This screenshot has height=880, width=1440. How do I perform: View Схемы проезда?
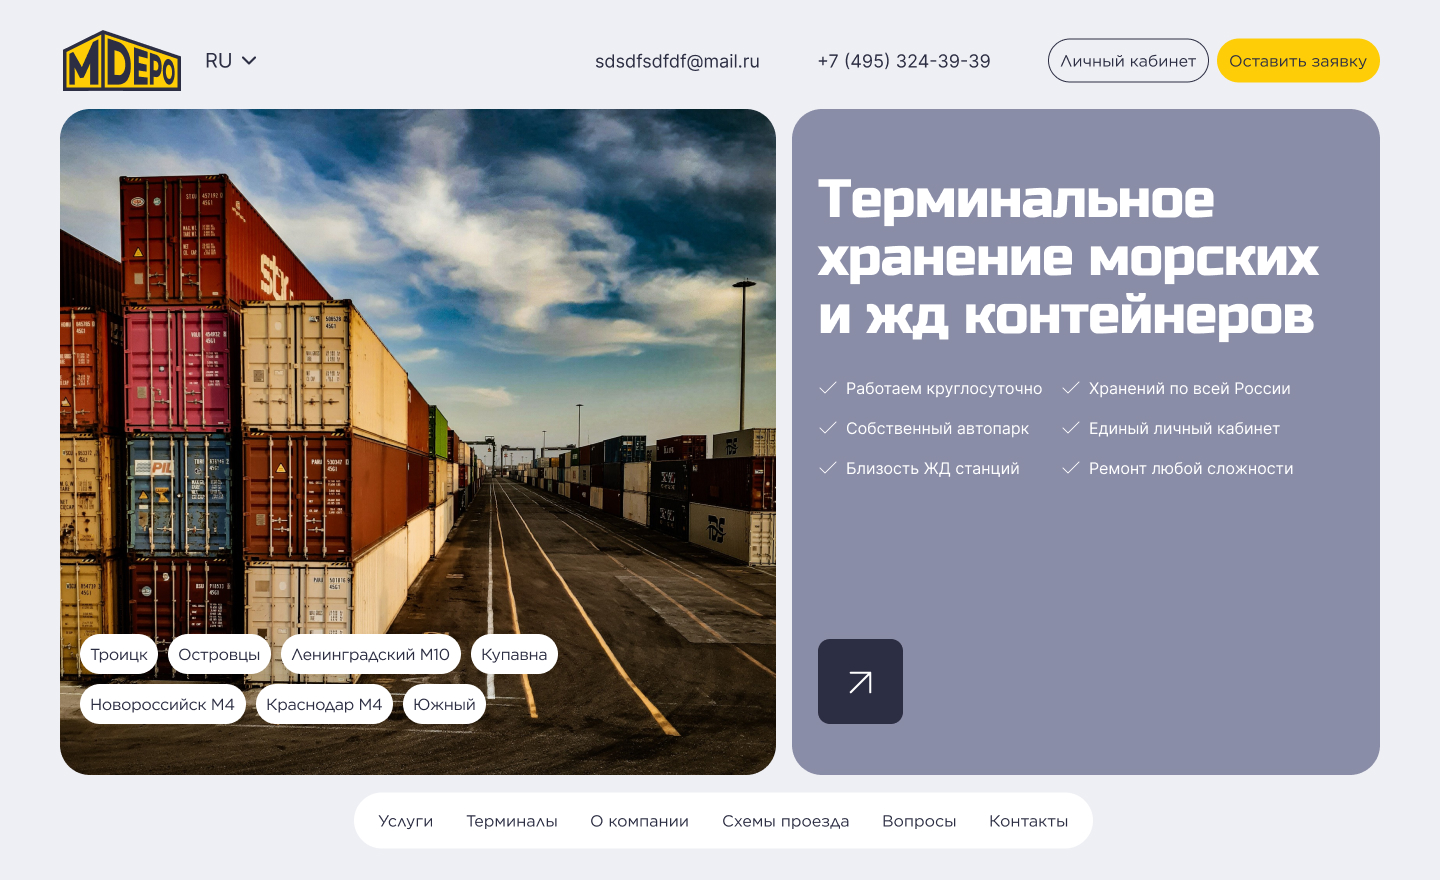(786, 820)
